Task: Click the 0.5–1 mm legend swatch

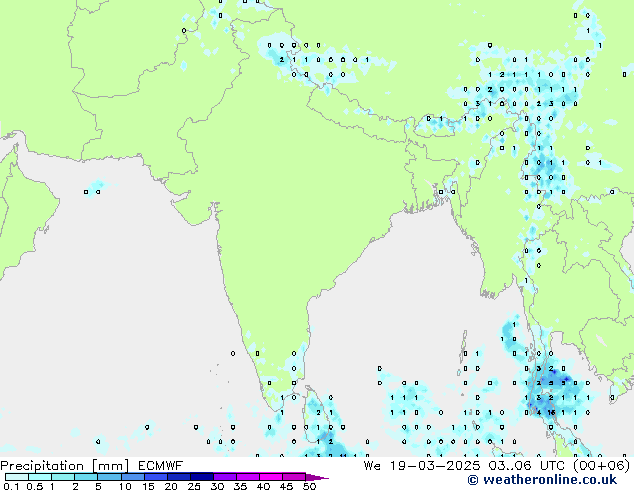Action: point(40,477)
